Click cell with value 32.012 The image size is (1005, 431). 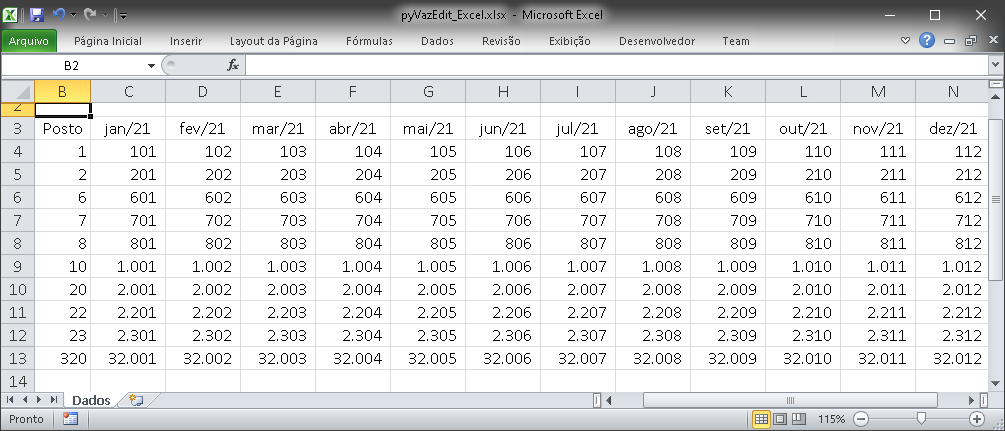952,359
